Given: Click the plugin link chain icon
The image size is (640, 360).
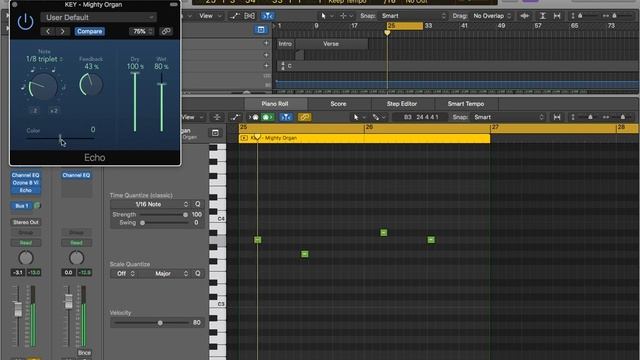Looking at the screenshot, I should [x=166, y=31].
